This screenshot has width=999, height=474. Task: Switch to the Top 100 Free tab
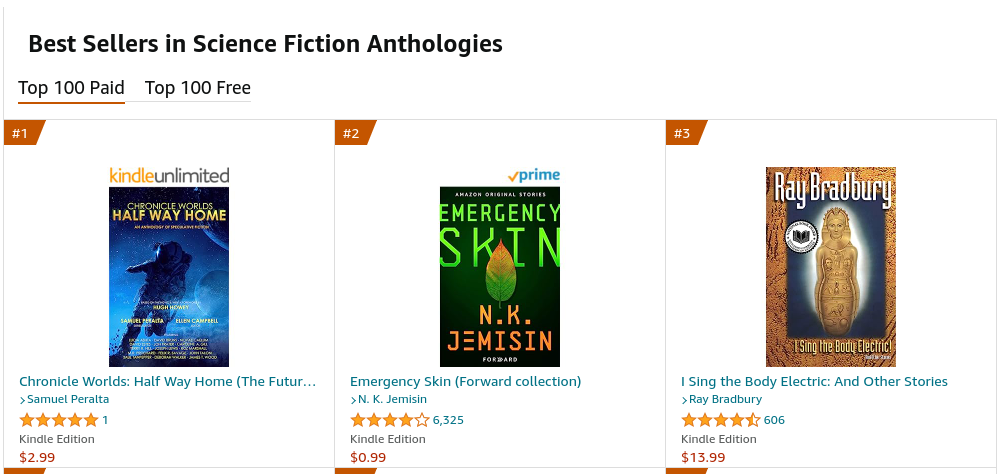click(198, 88)
